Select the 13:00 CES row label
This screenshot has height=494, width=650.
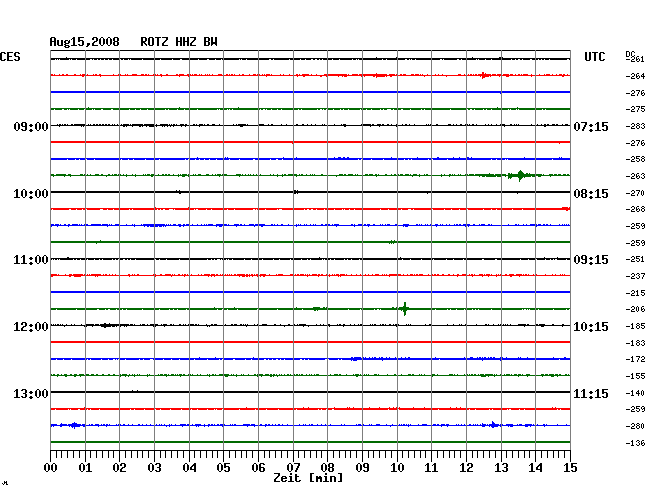click(31, 393)
